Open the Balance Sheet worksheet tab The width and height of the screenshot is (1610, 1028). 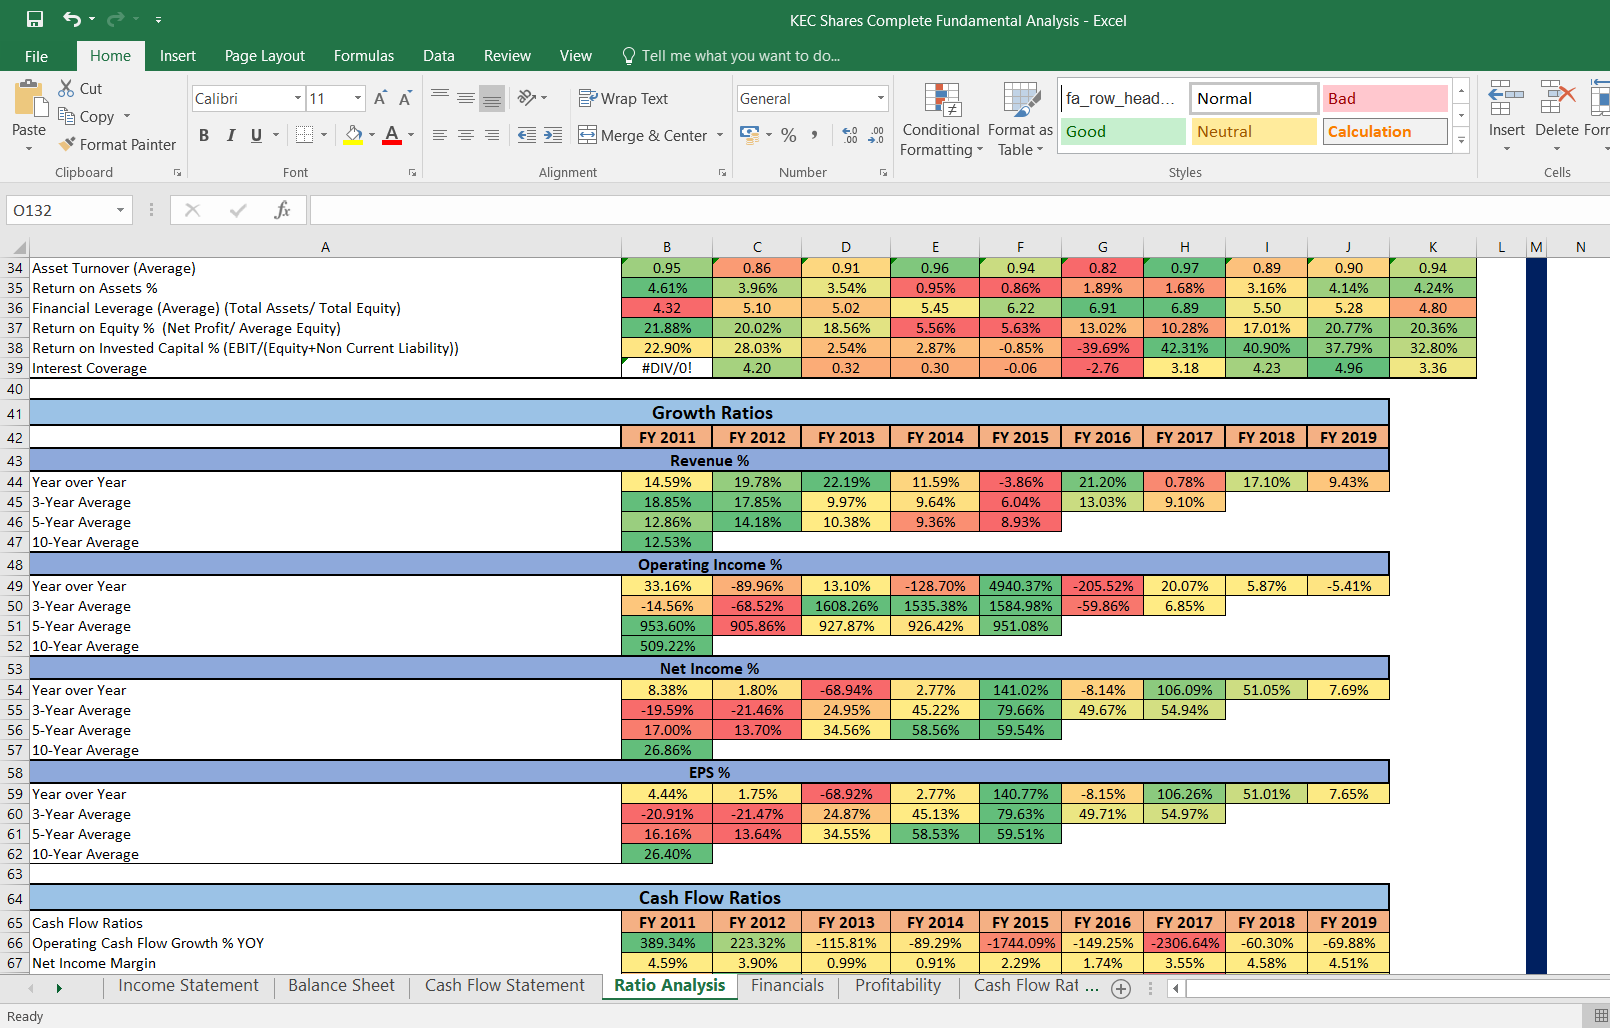pos(341,986)
